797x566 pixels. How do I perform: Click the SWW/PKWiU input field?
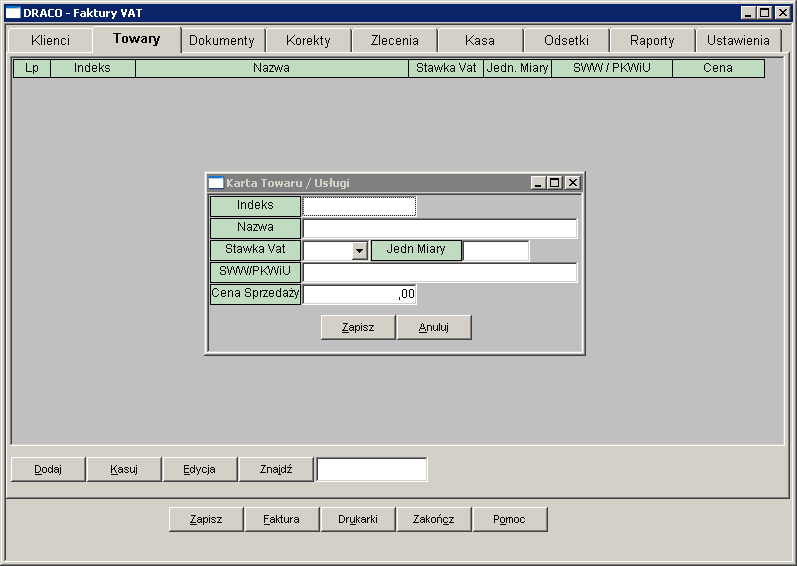(440, 272)
